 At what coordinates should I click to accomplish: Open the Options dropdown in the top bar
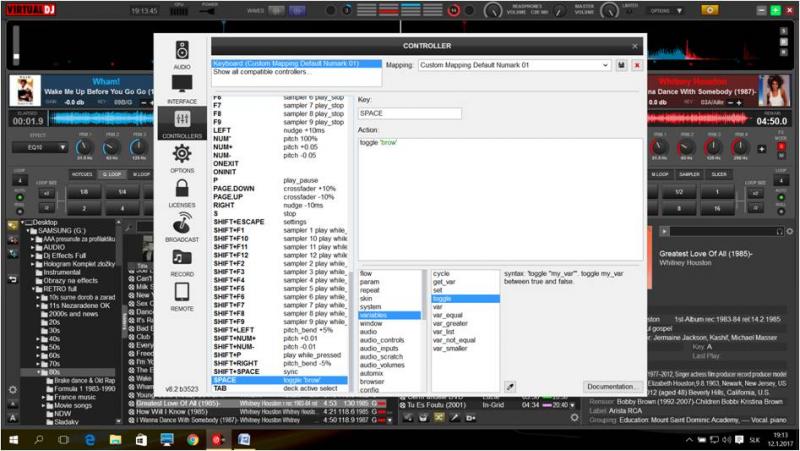[x=666, y=11]
